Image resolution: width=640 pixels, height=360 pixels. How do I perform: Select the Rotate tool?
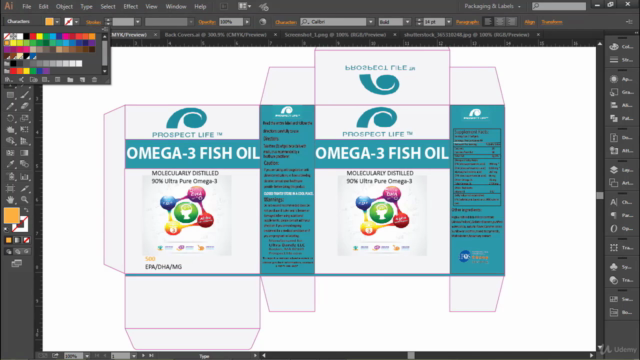click(x=10, y=118)
